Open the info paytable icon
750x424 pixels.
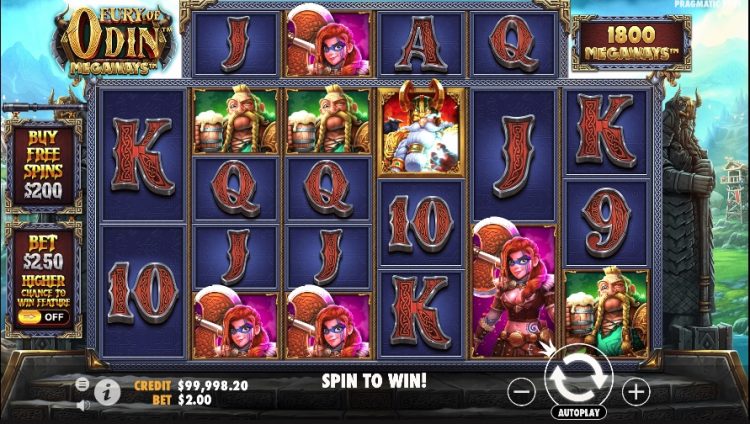[107, 393]
